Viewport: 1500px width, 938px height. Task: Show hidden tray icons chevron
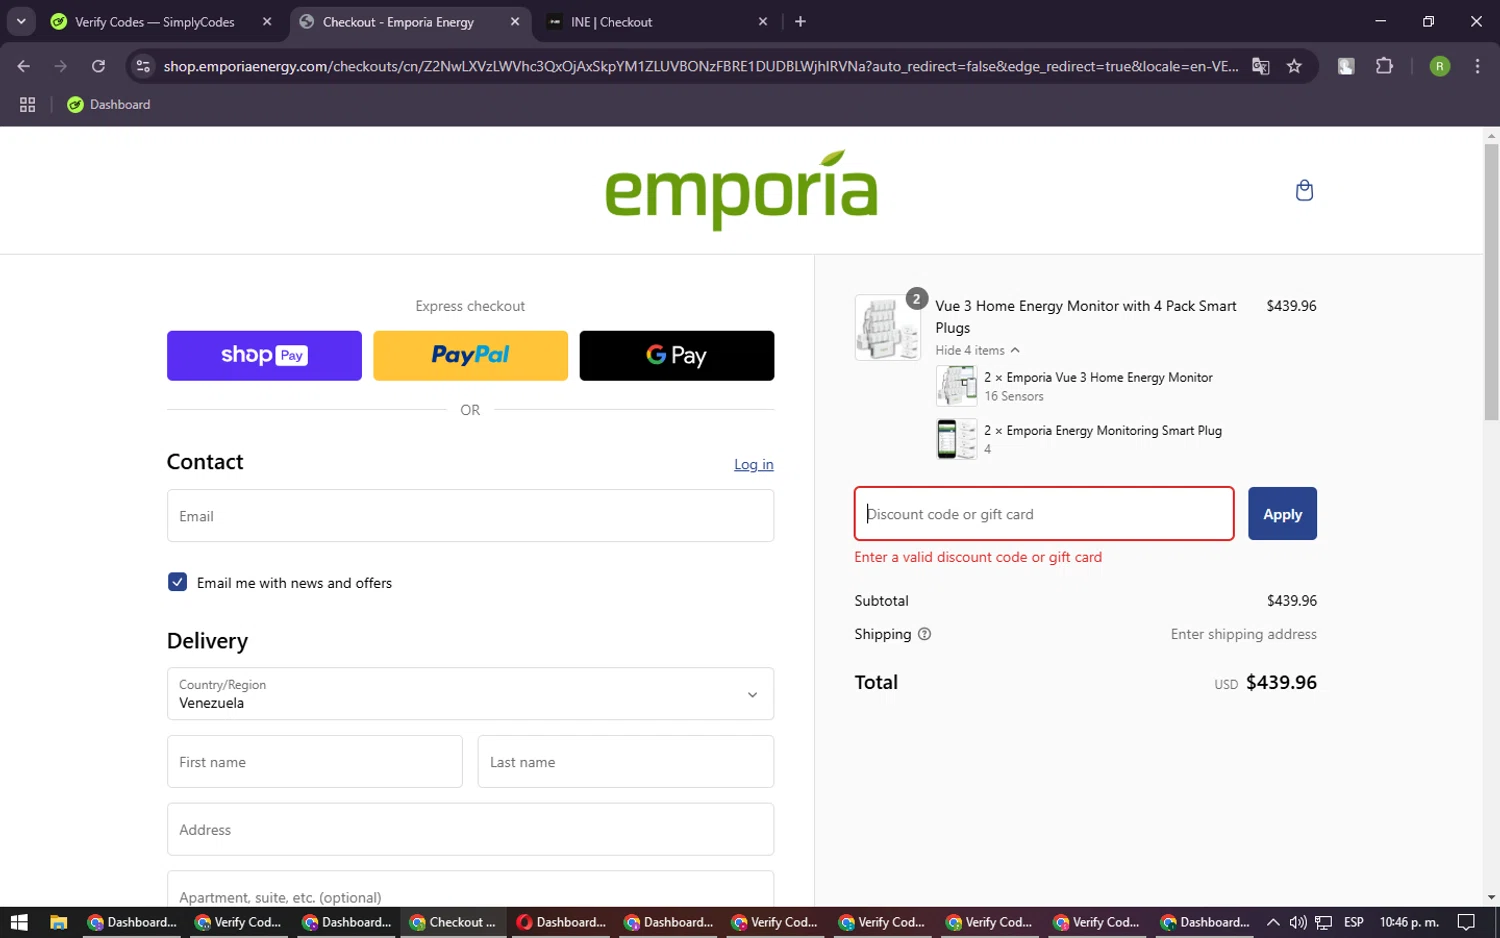click(1272, 922)
